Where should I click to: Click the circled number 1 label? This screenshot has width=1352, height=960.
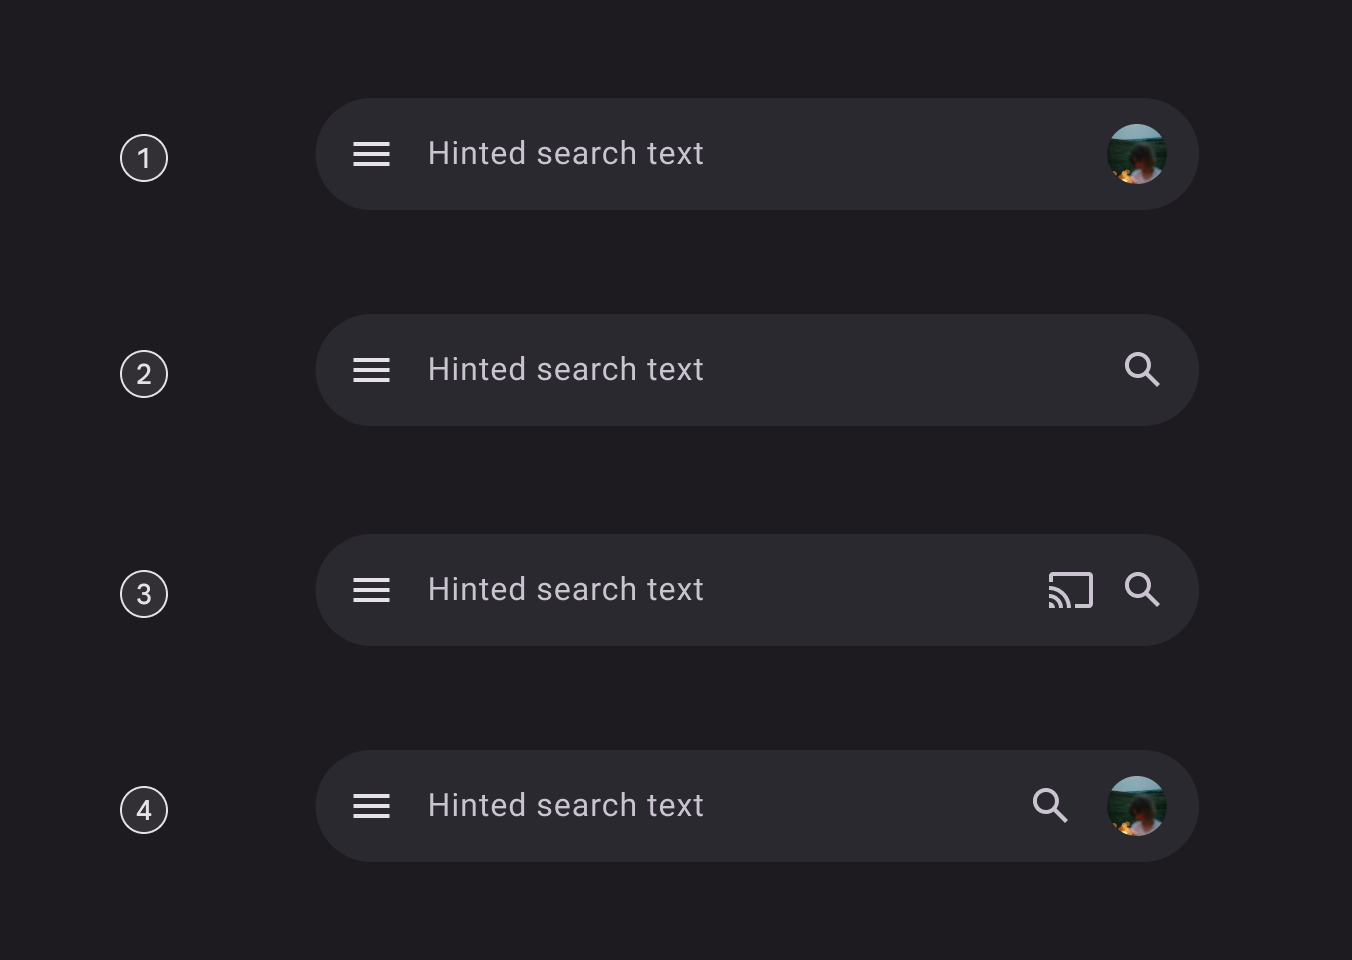144,158
